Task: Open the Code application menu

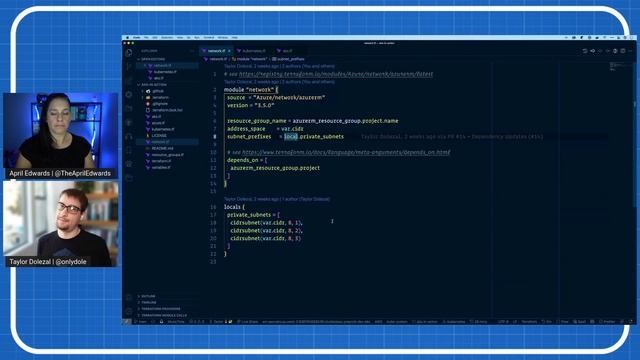Action: click(x=137, y=38)
